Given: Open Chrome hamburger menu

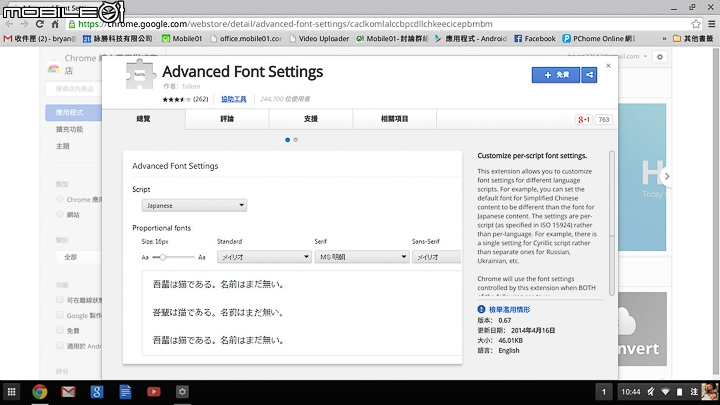Looking at the screenshot, I should [711, 24].
